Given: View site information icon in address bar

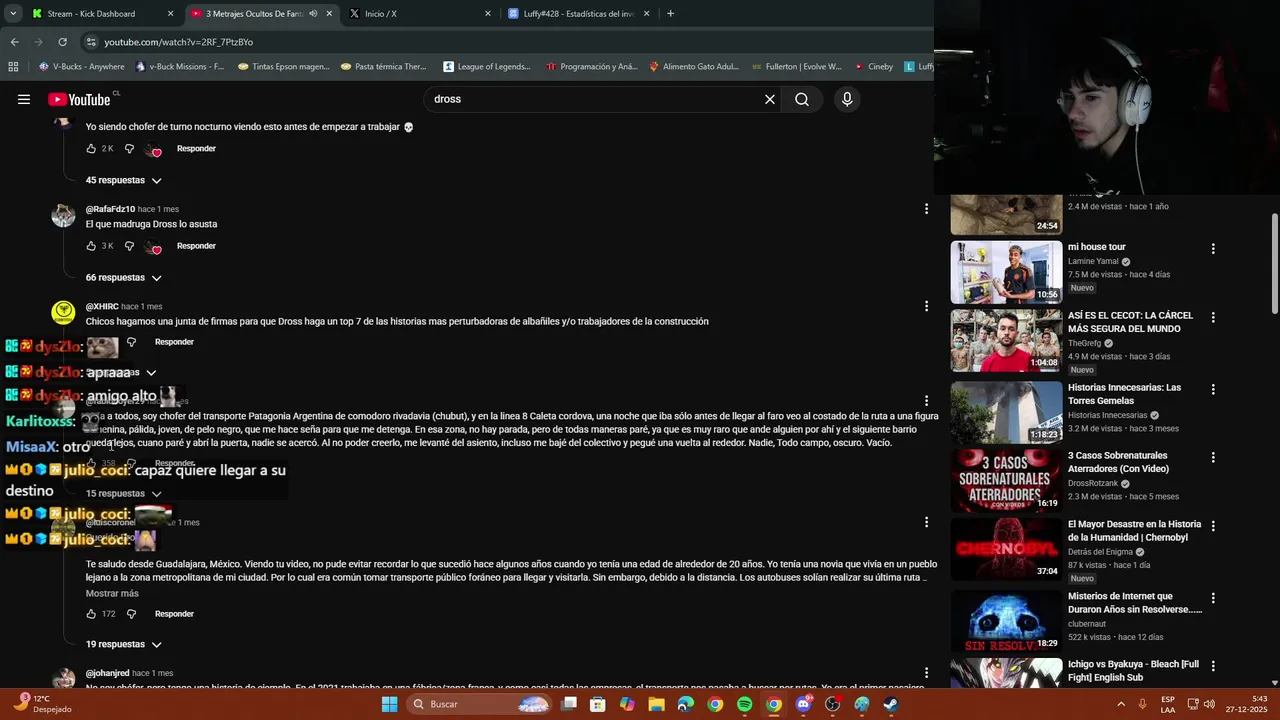Looking at the screenshot, I should [x=91, y=42].
